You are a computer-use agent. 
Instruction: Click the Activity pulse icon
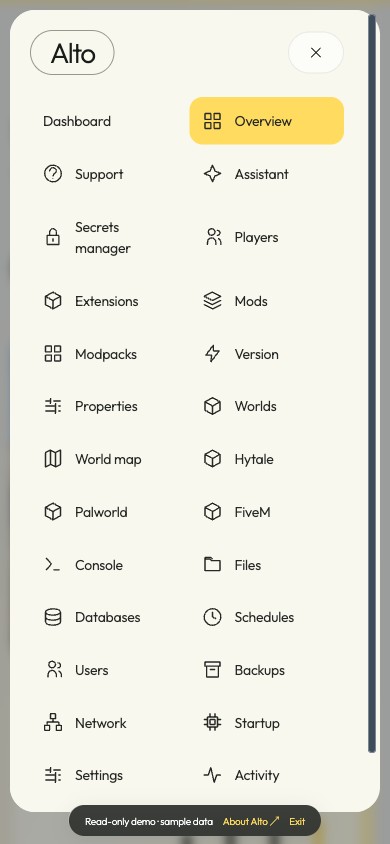[x=212, y=776]
